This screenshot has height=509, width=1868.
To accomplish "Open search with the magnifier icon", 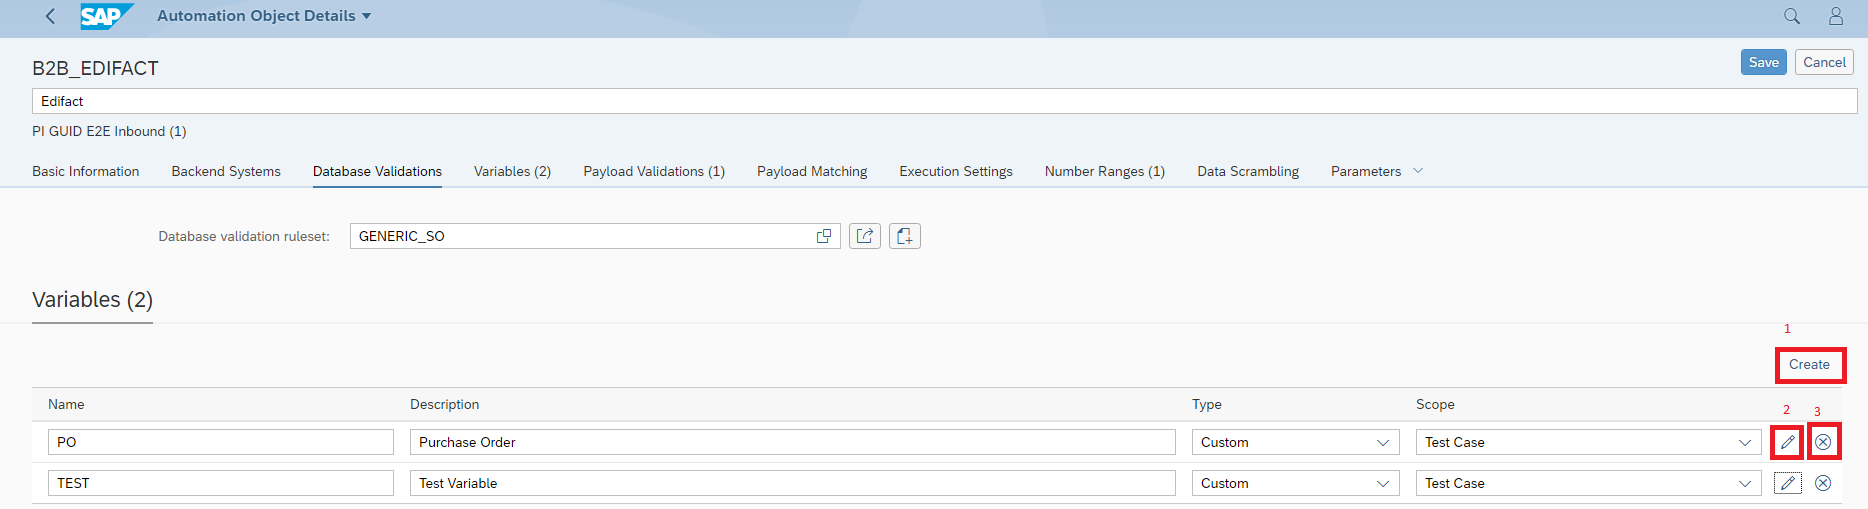I will click(x=1792, y=16).
